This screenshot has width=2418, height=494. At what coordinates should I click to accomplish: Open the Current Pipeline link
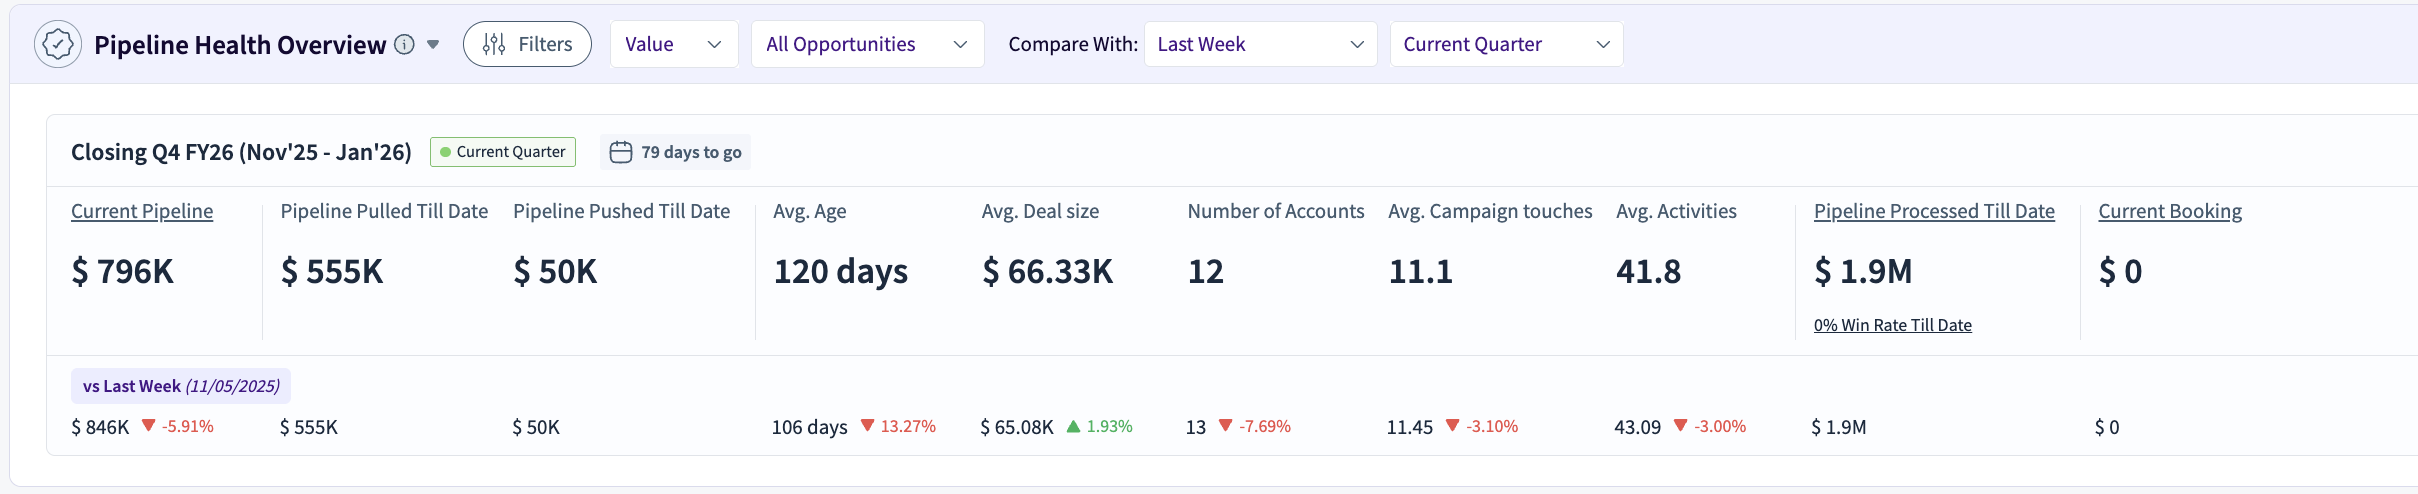(142, 211)
